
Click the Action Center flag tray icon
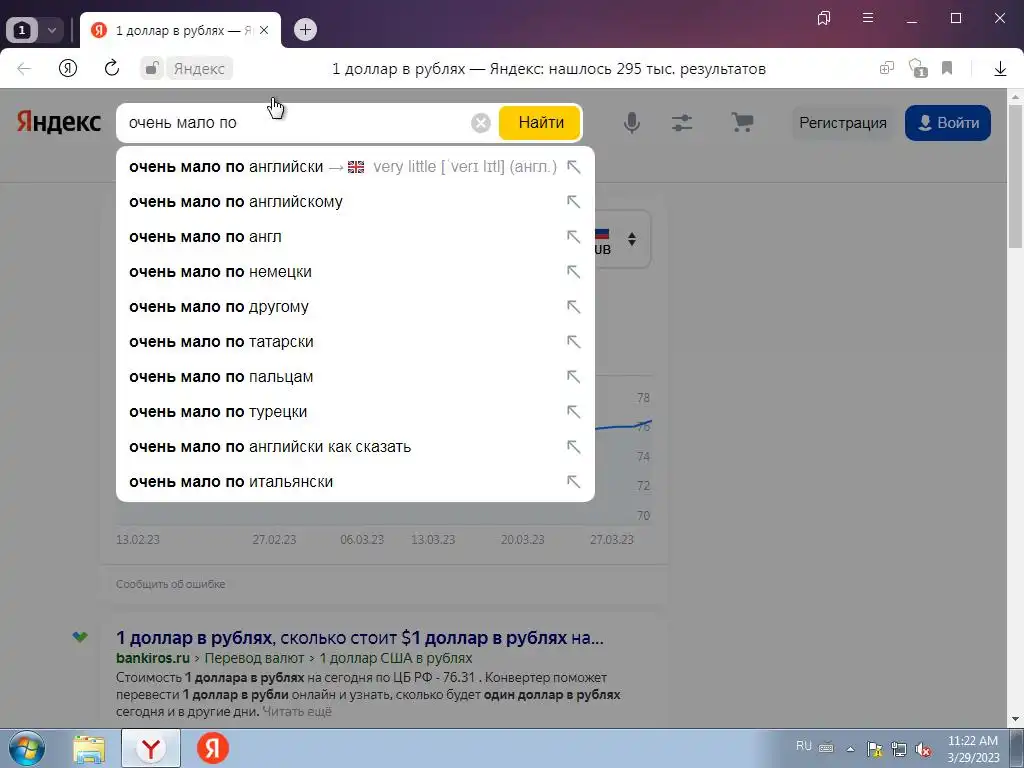[874, 750]
